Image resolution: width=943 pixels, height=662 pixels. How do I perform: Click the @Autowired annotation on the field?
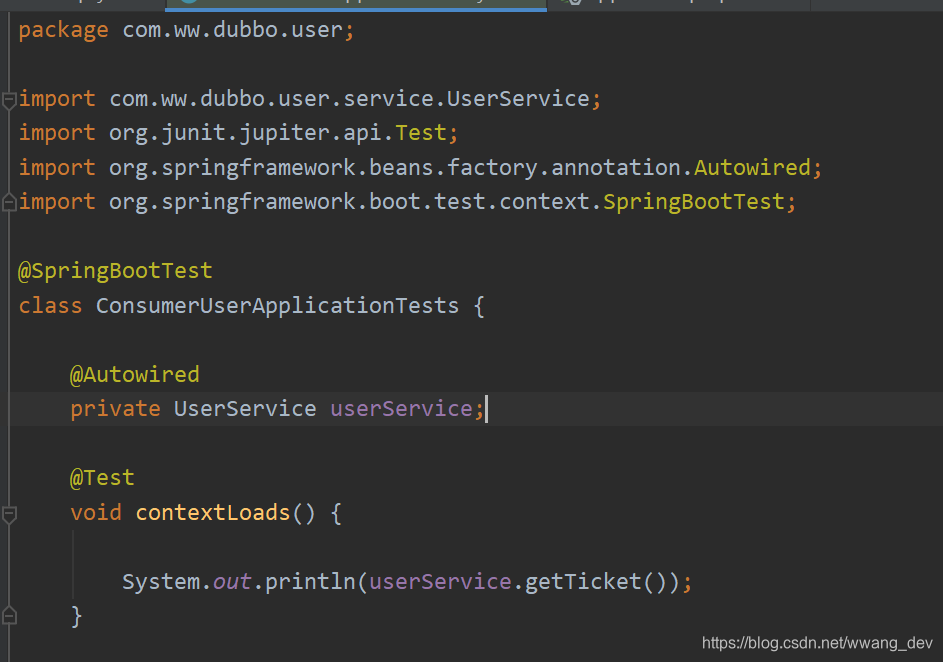(x=135, y=375)
